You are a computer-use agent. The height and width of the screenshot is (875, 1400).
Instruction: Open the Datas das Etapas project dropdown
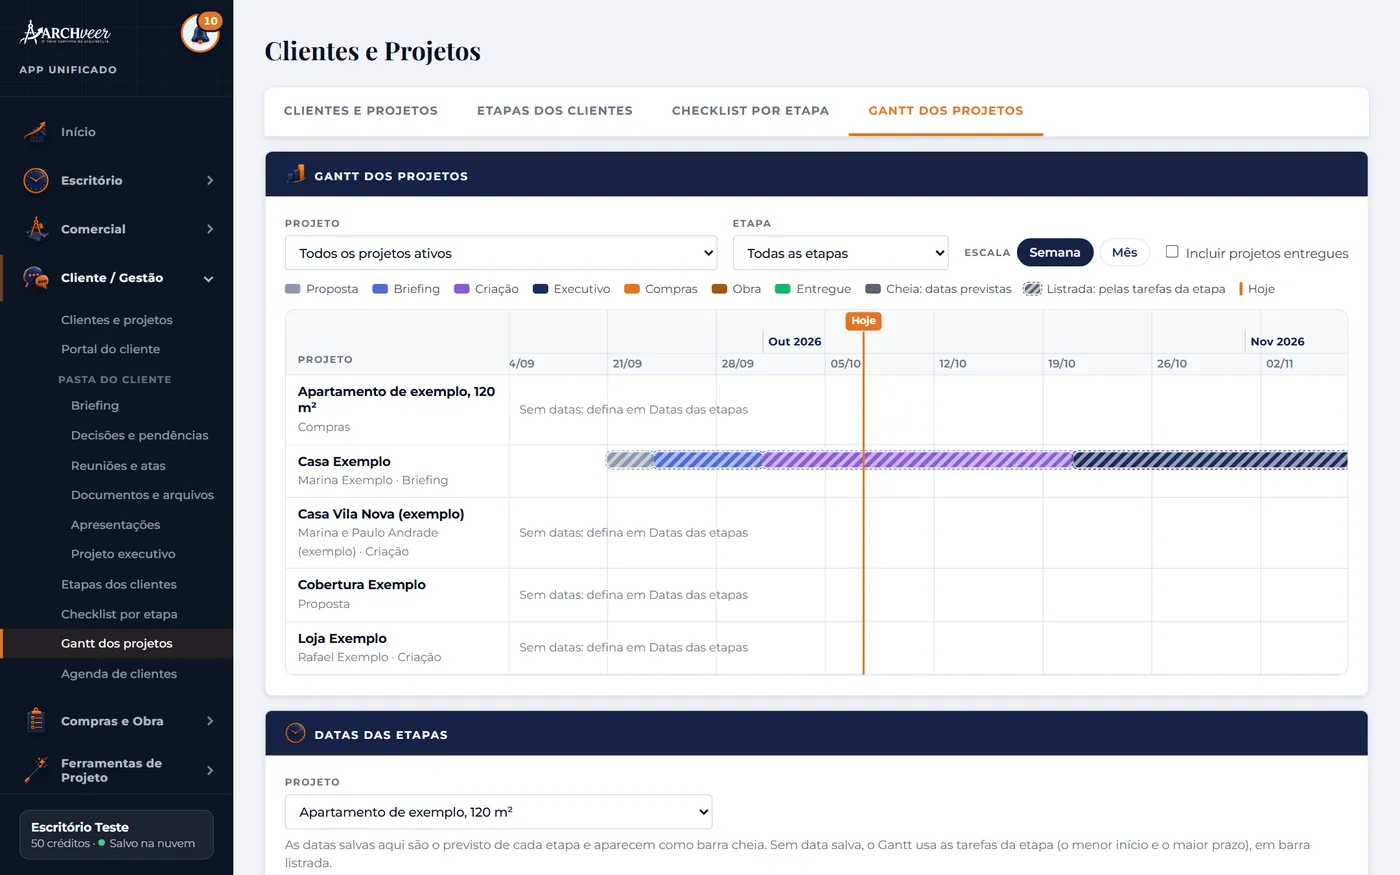pyautogui.click(x=499, y=812)
